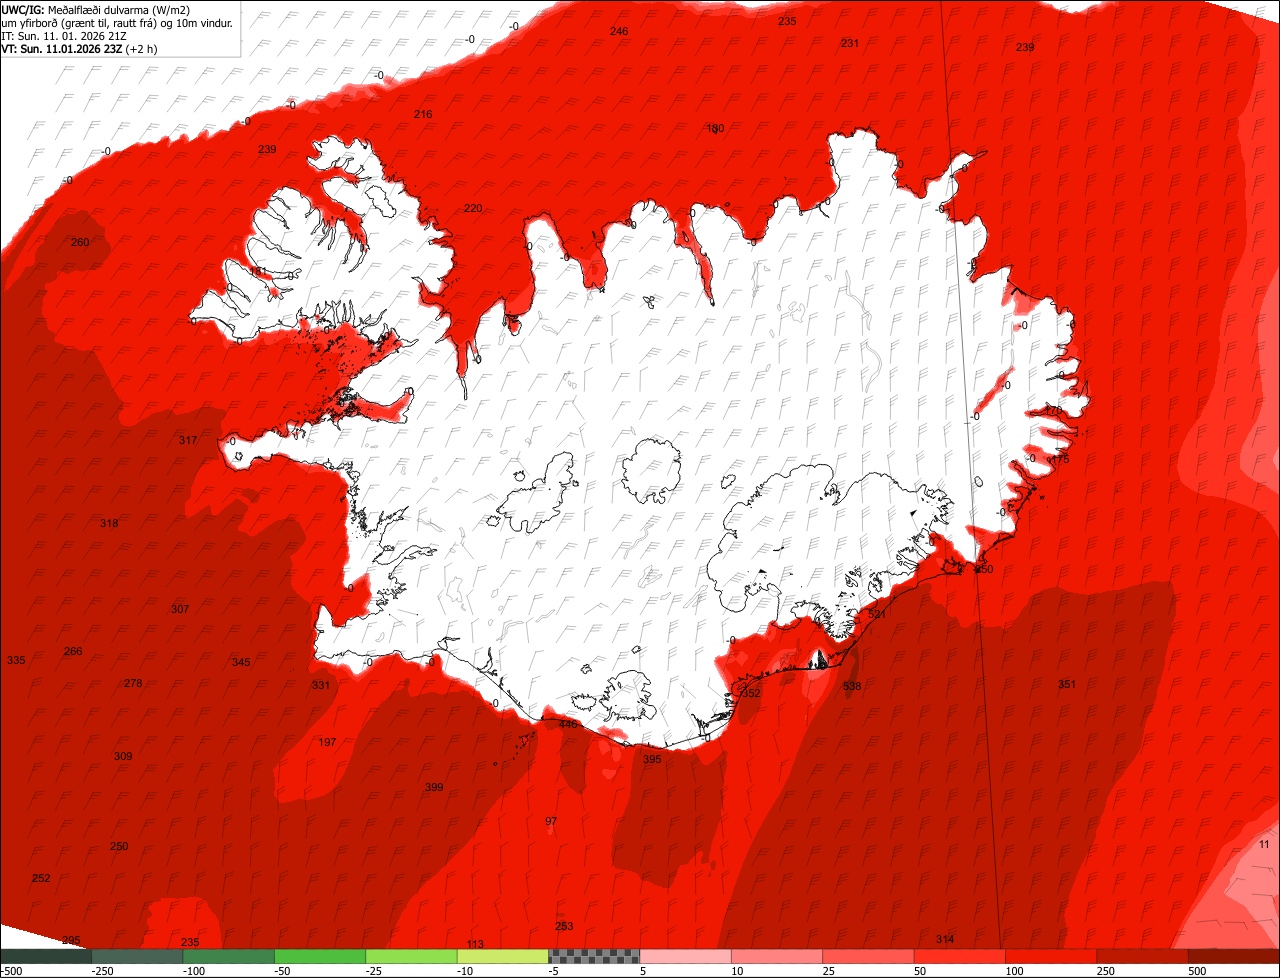The height and width of the screenshot is (978, 1280).
Task: Click the flux value 246 near the top
Action: [x=619, y=31]
